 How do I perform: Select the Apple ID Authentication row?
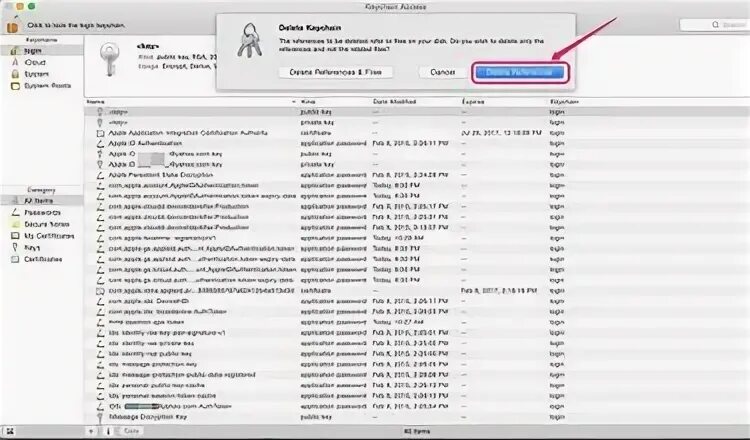pos(417,143)
